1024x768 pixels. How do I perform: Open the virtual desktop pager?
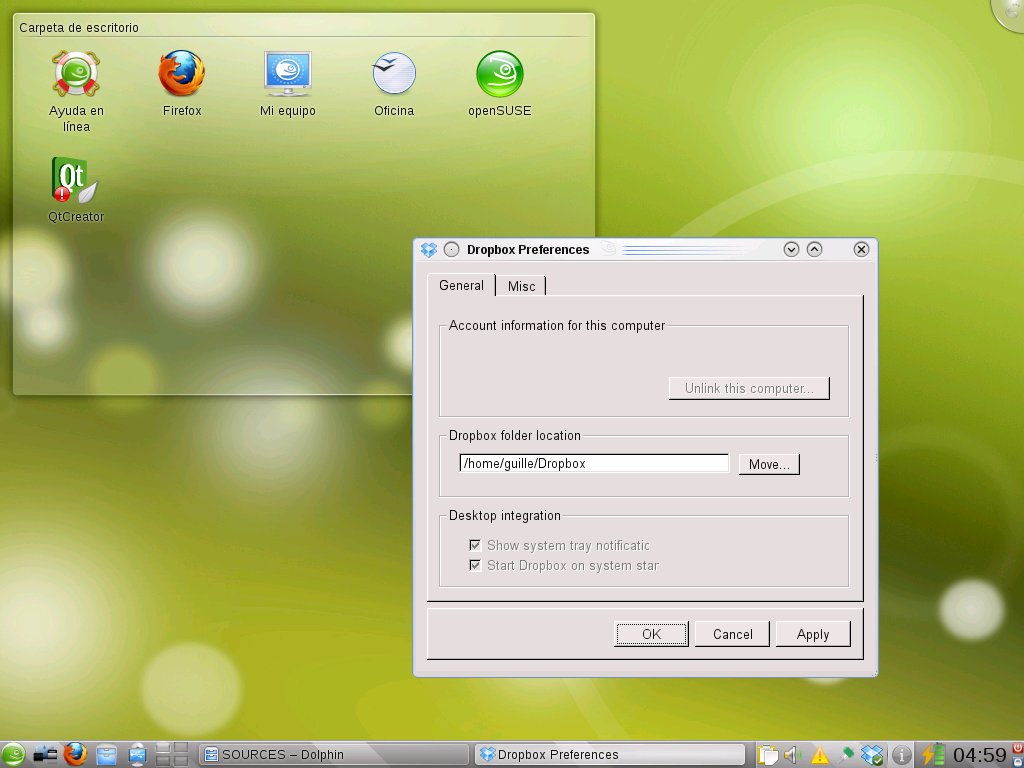coord(172,755)
